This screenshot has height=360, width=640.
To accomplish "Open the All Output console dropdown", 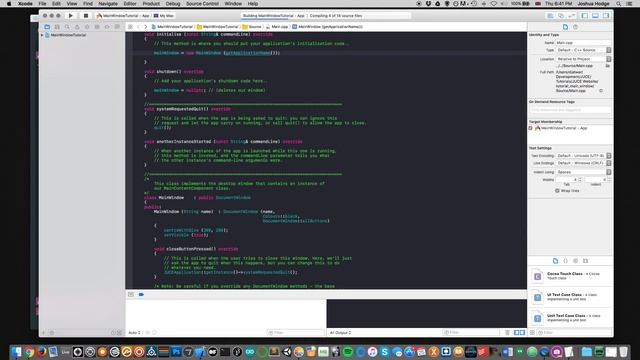I will tap(340, 333).
